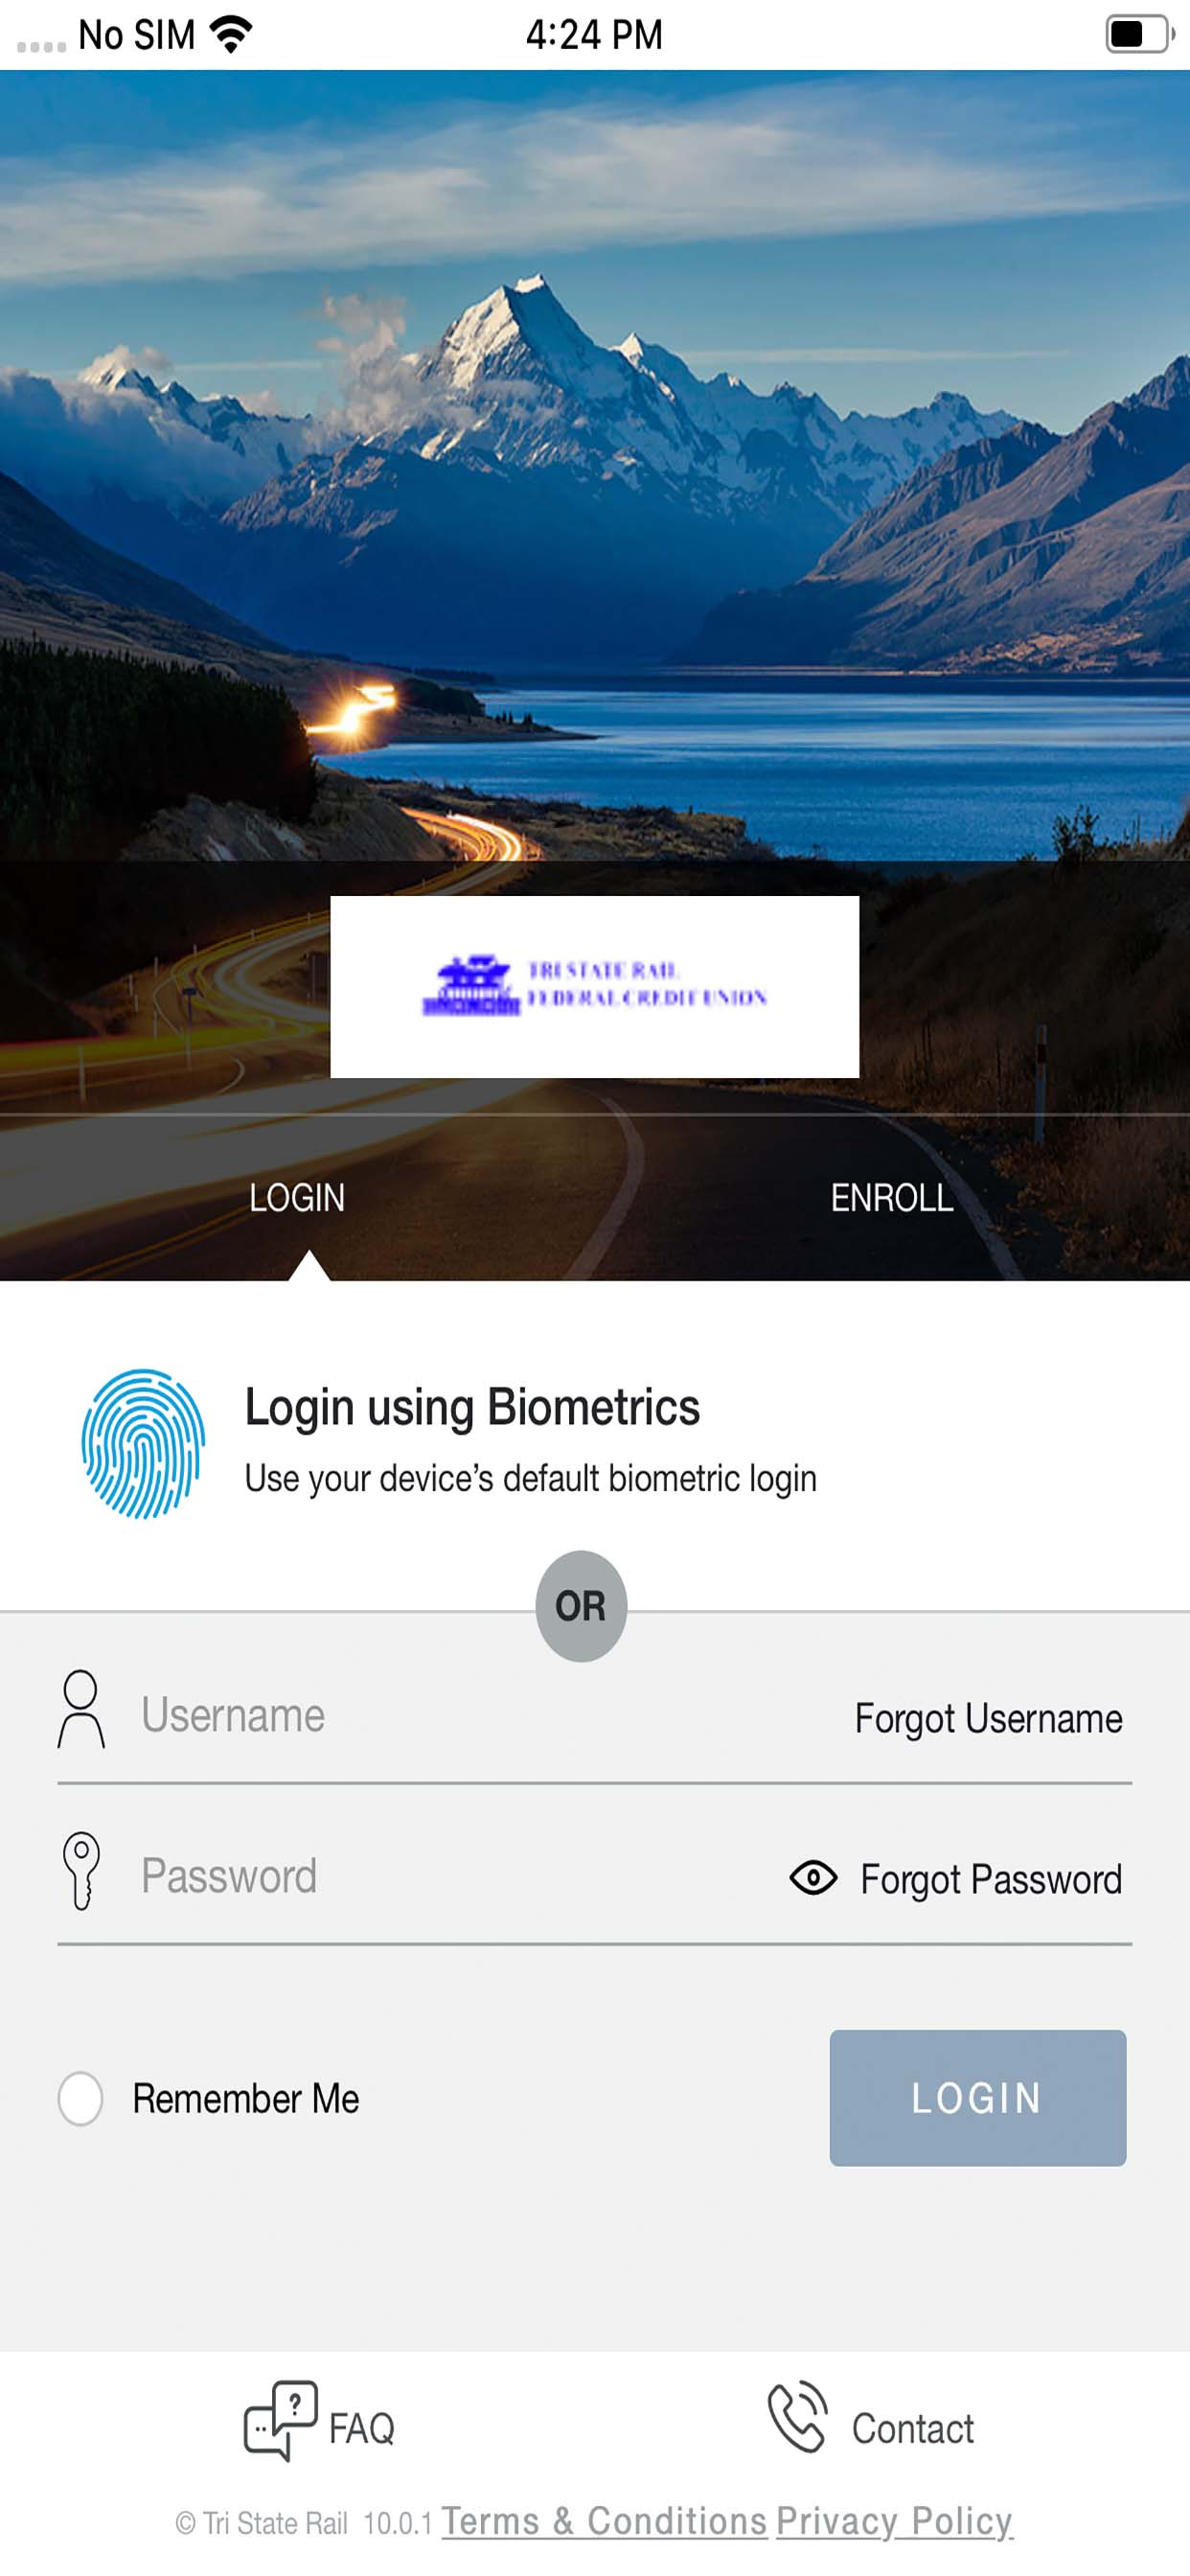1190x2576 pixels.
Task: Check the Wi-Fi status icon
Action: click(x=231, y=34)
